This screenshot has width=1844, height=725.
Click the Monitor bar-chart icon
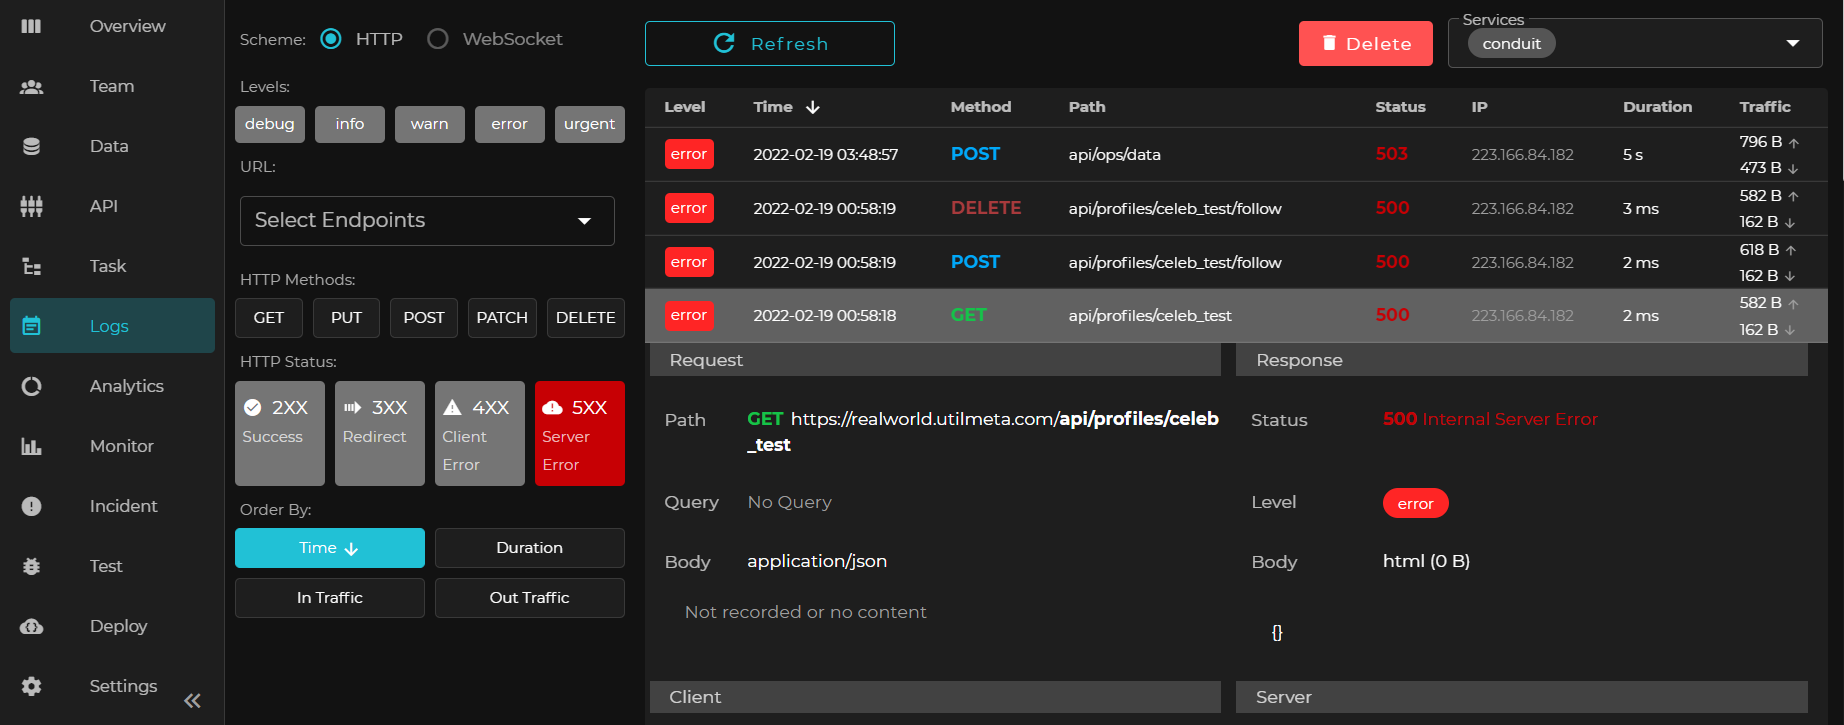point(31,446)
